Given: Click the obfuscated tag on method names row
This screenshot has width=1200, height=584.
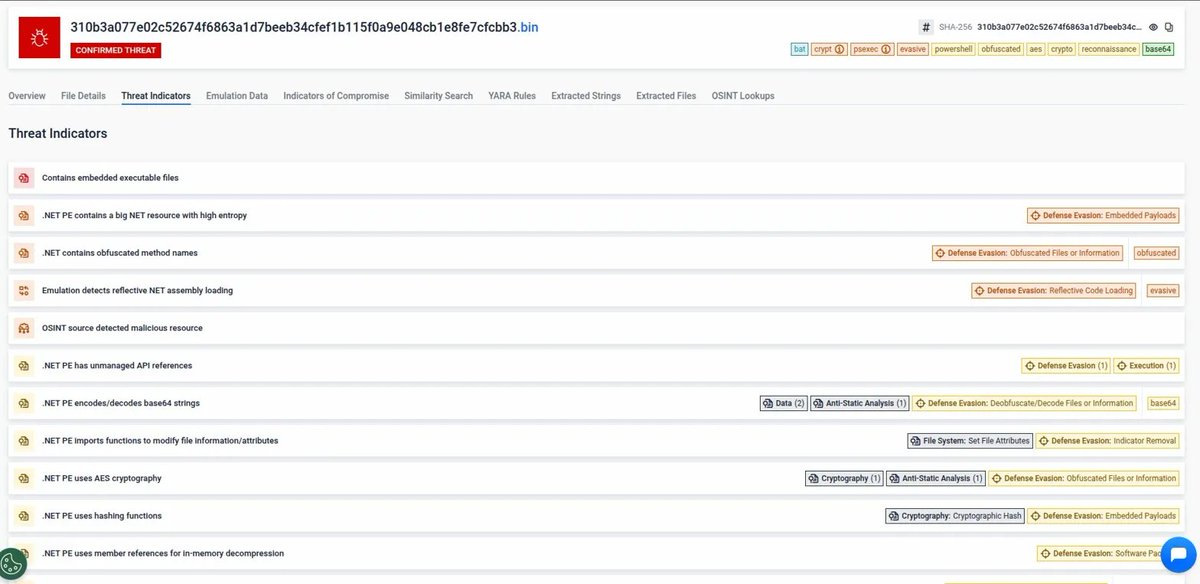Looking at the screenshot, I should tap(1157, 253).
